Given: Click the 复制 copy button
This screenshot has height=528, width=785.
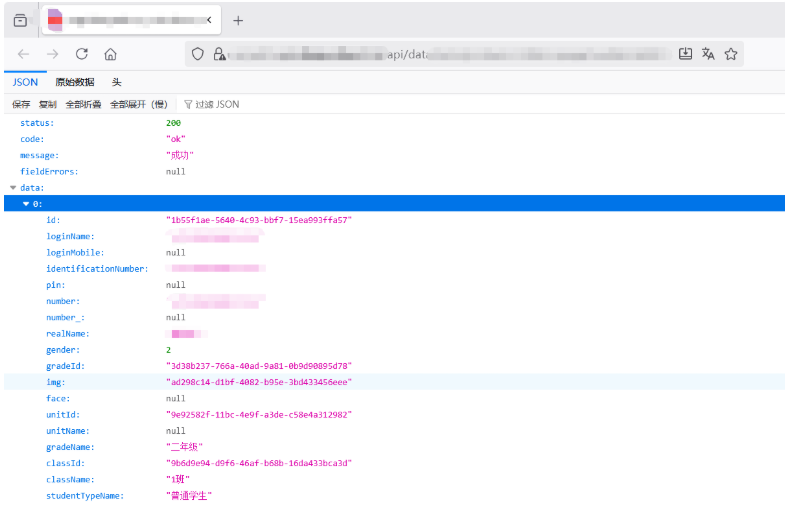Looking at the screenshot, I should [48, 104].
